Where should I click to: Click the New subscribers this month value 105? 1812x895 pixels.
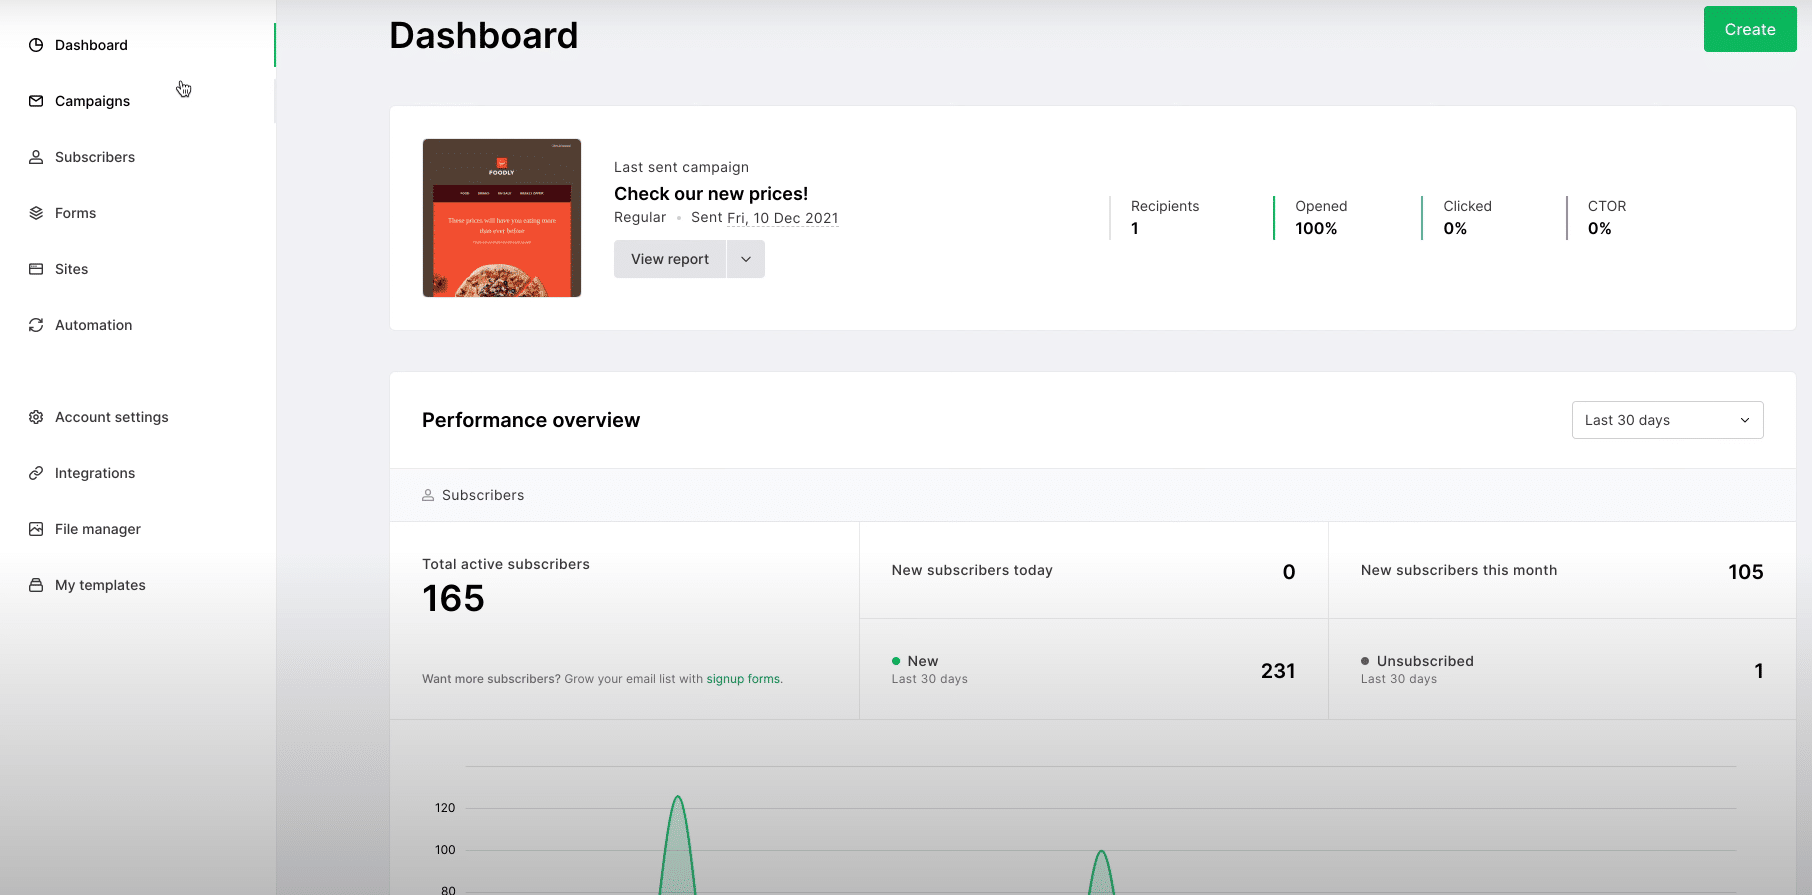point(1746,572)
